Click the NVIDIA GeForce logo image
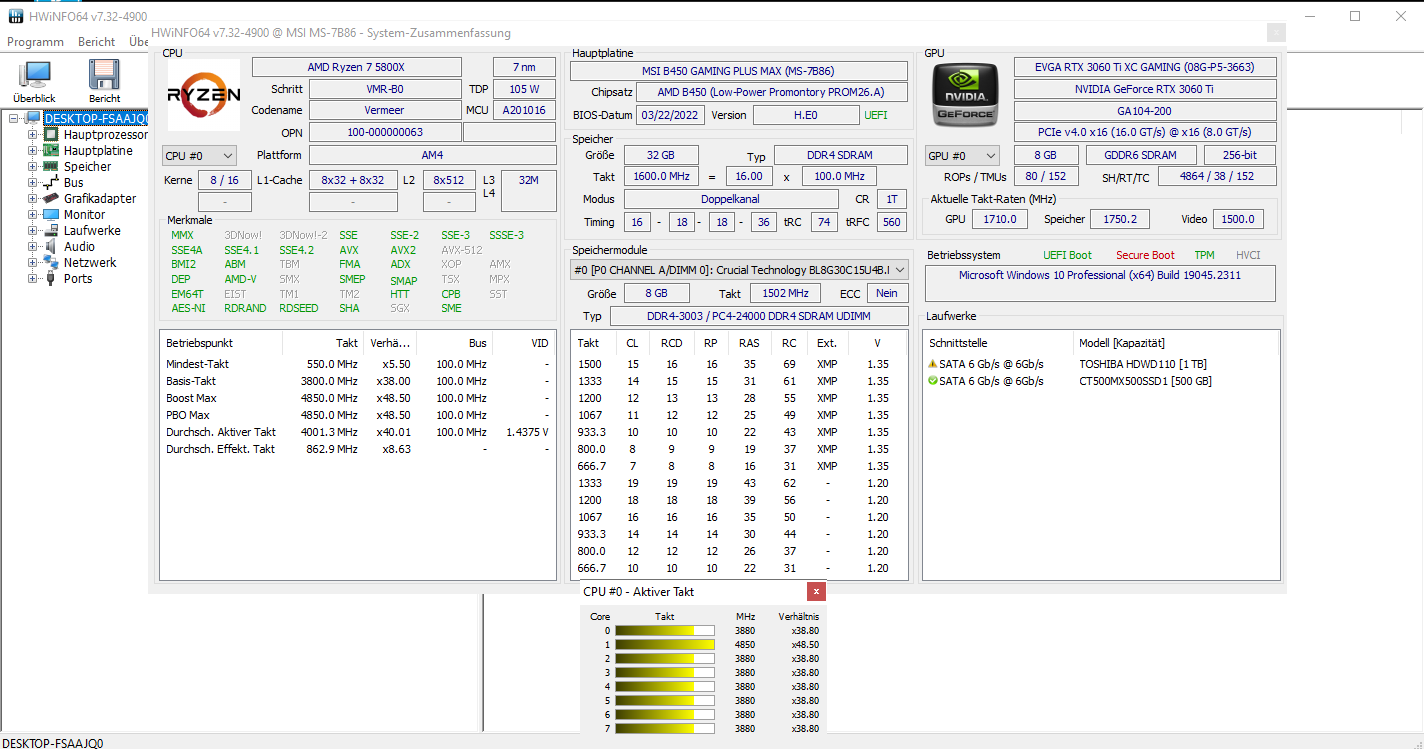Image resolution: width=1424 pixels, height=749 pixels. click(x=965, y=94)
